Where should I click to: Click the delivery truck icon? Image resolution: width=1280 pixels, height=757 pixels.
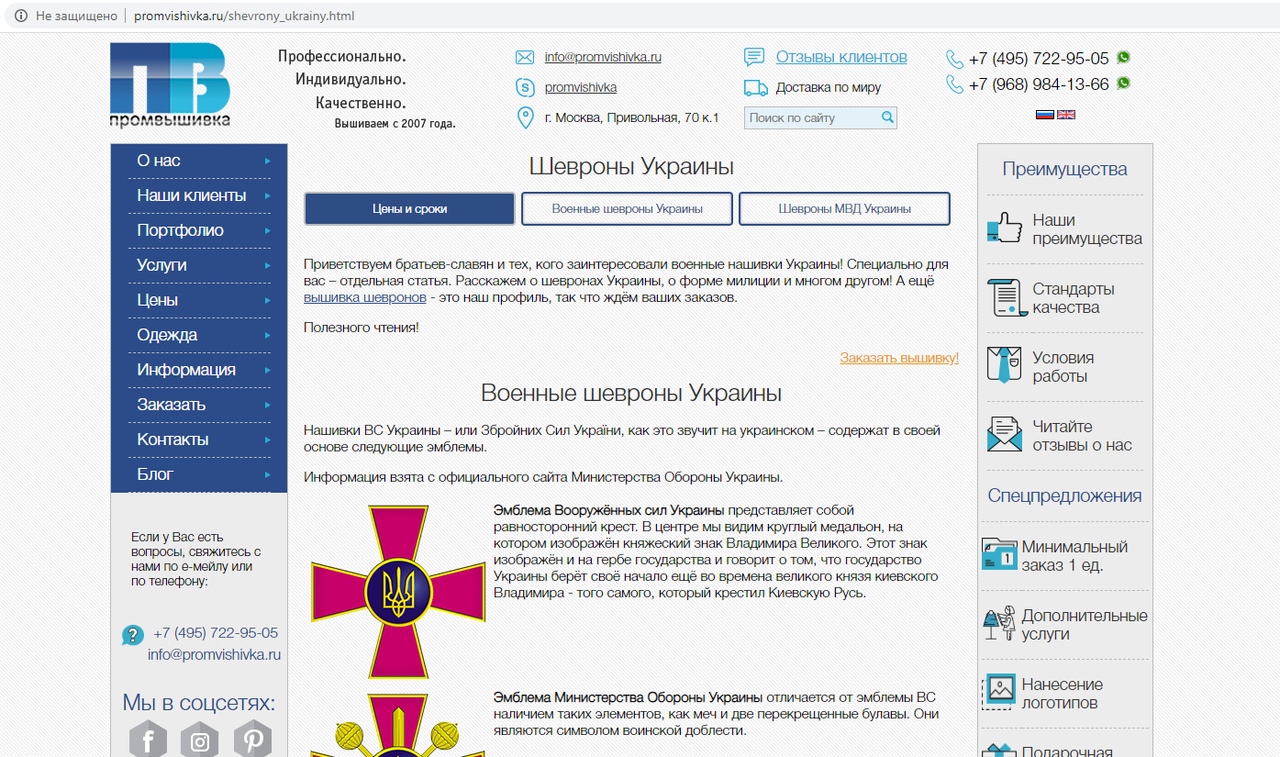(x=756, y=88)
